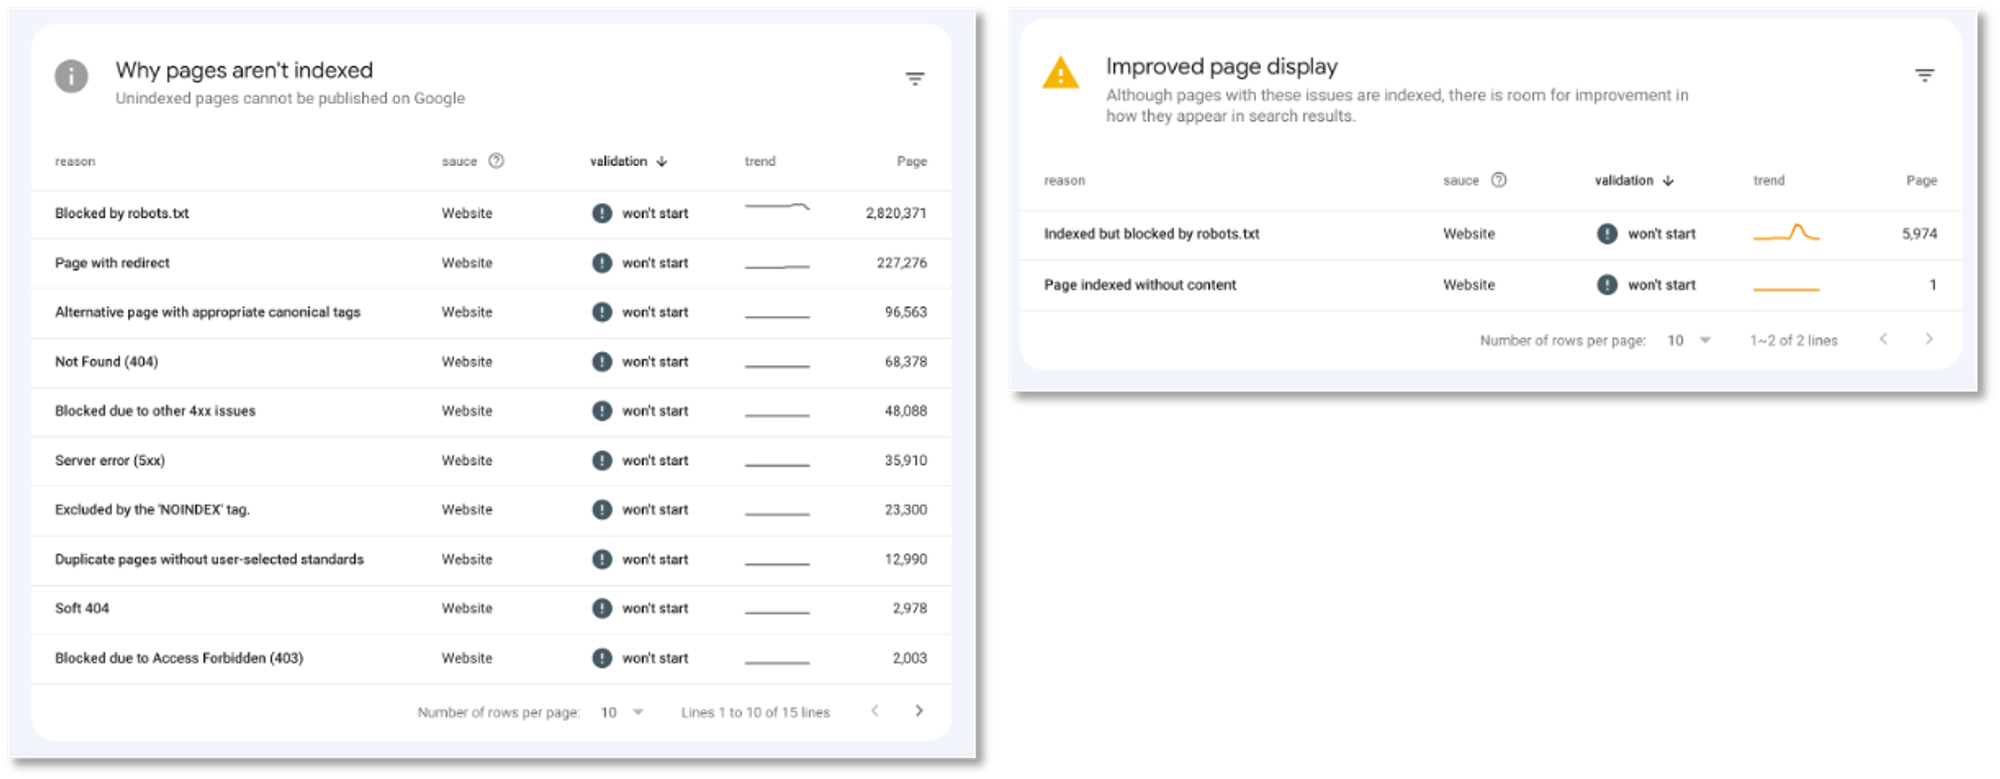
Task: Click validation status icon for Page indexed without content
Action: (1607, 285)
